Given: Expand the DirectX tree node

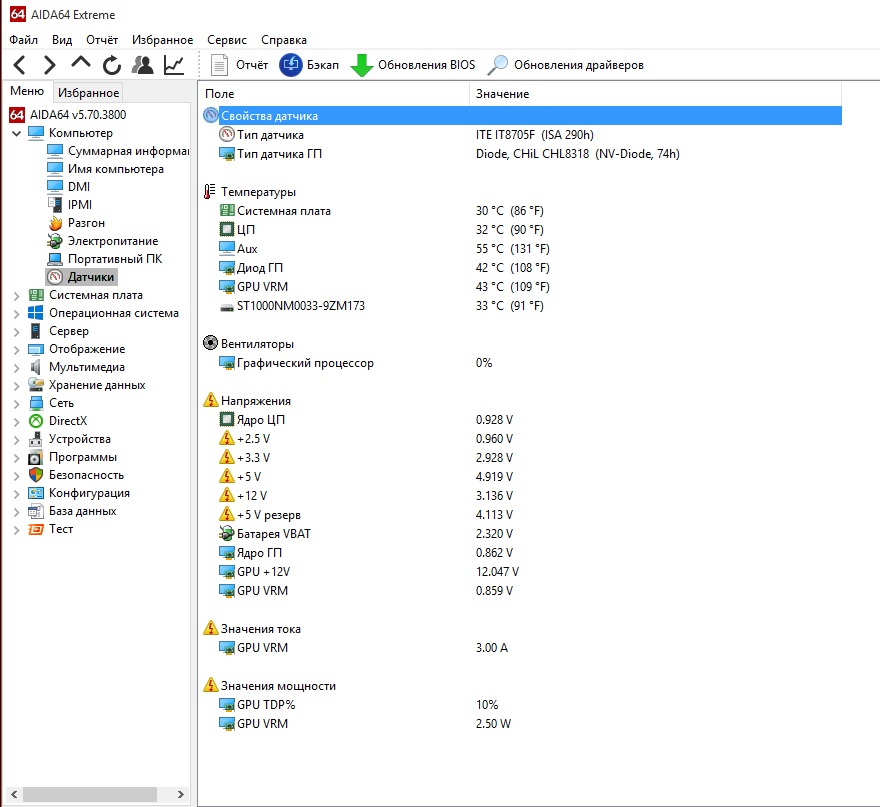Looking at the screenshot, I should pos(16,421).
